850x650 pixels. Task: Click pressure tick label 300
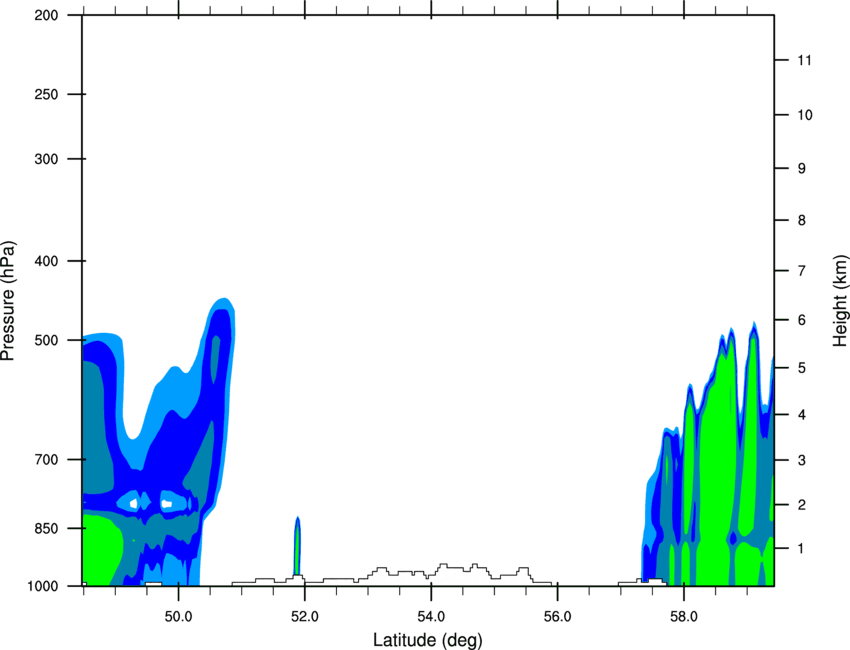(46, 159)
